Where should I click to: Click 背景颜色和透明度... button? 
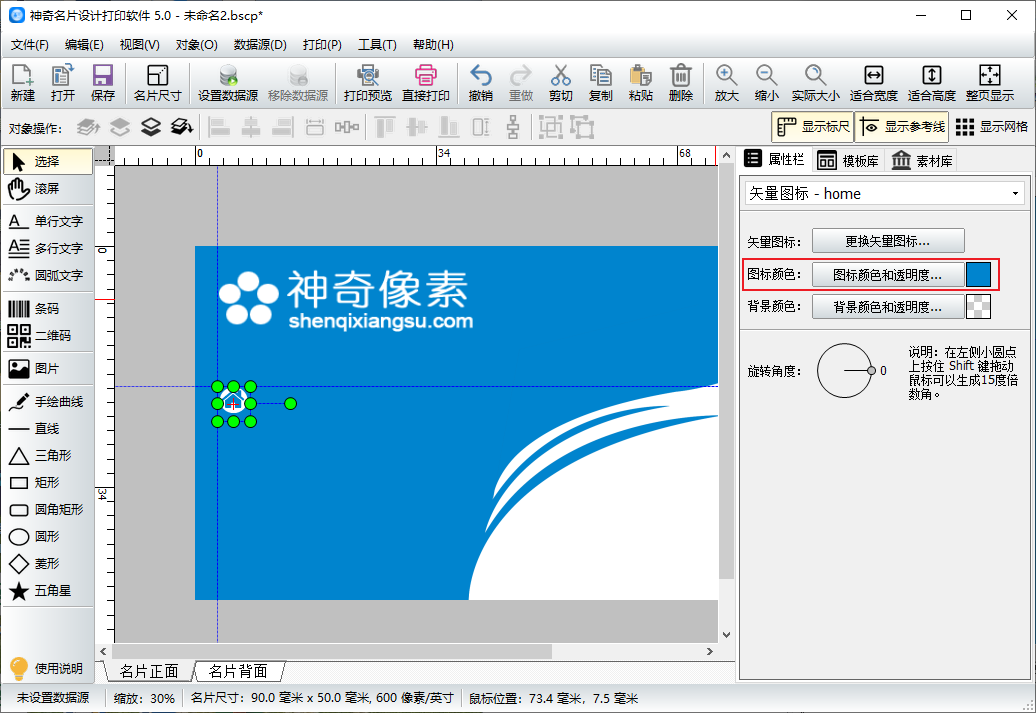pyautogui.click(x=888, y=307)
